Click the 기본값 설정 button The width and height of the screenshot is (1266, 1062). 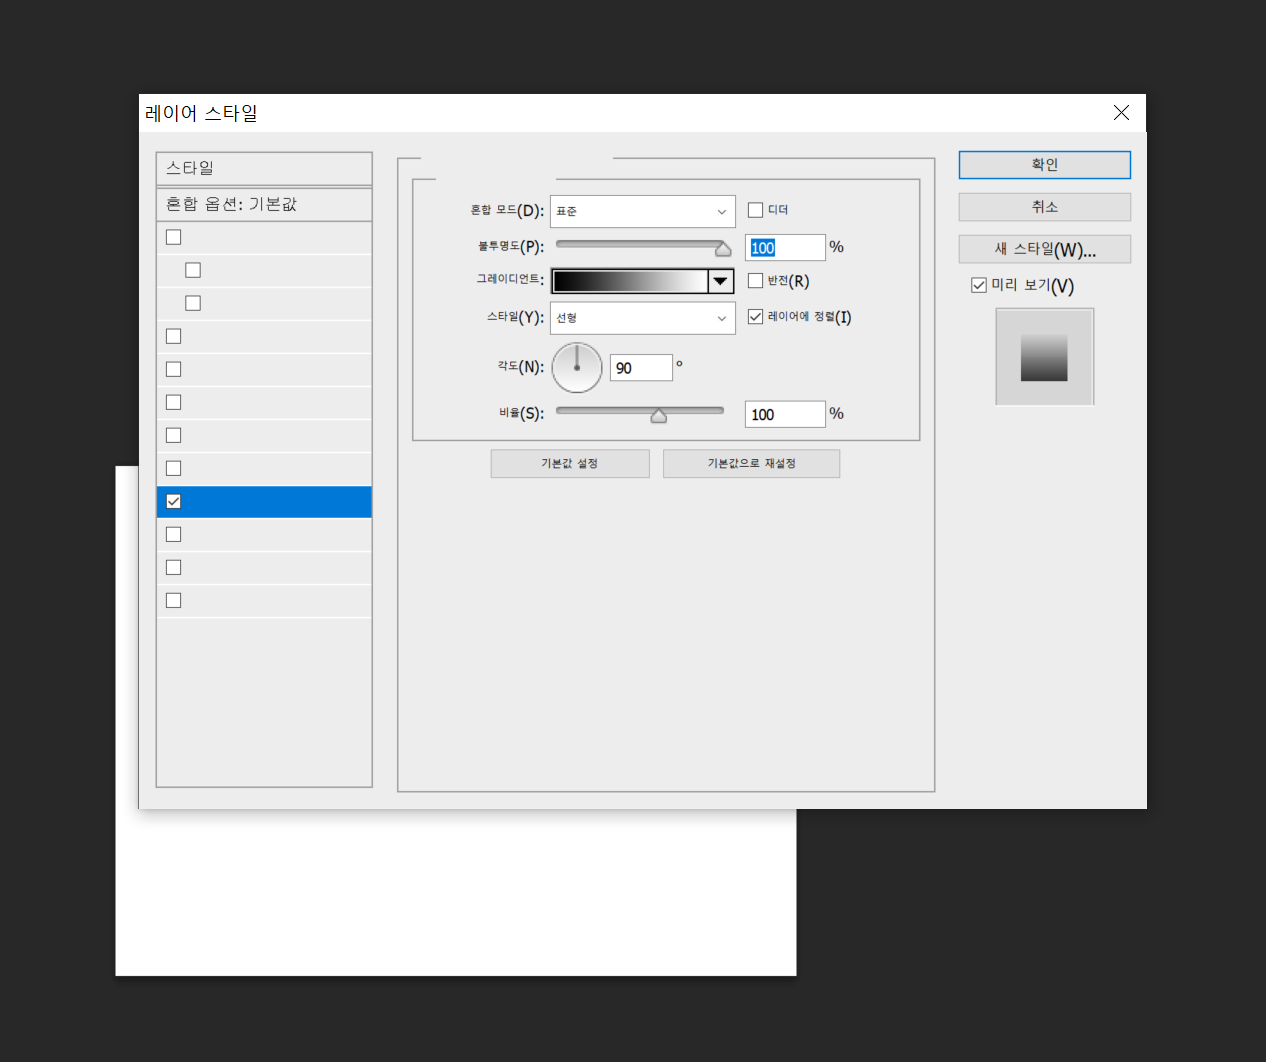[569, 463]
